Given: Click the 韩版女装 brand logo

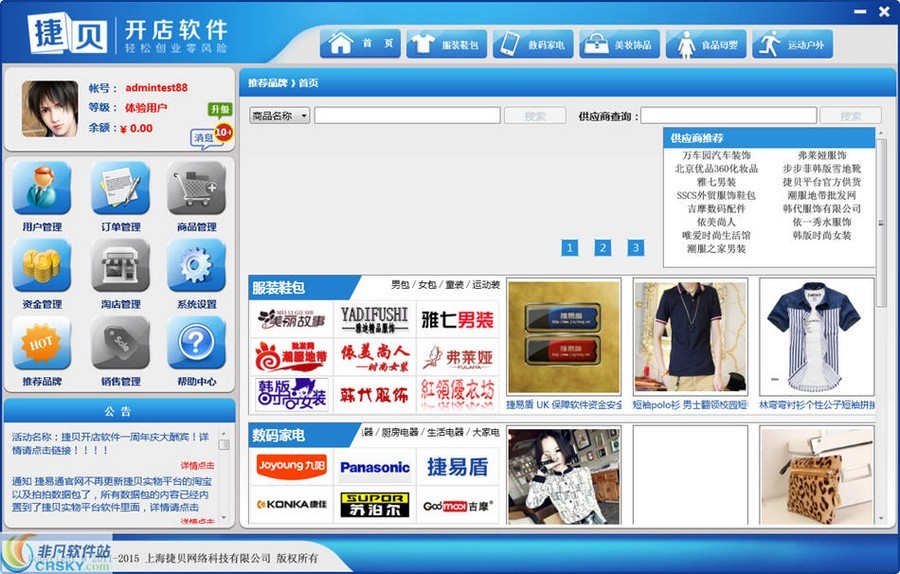Looking at the screenshot, I should [292, 394].
